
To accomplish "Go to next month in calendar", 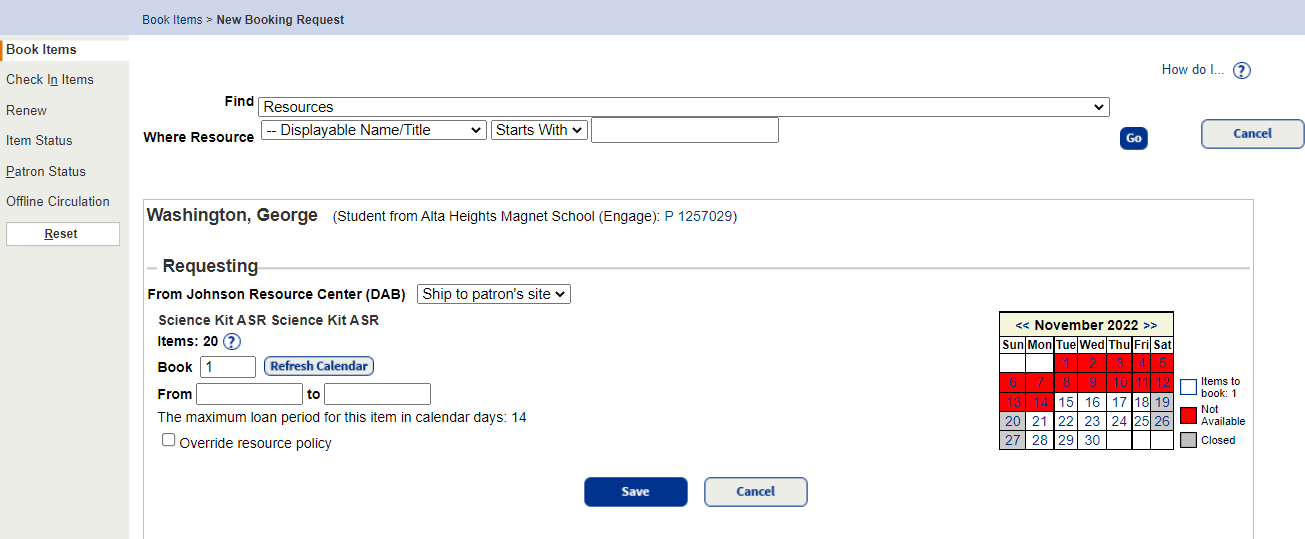I will (1150, 325).
